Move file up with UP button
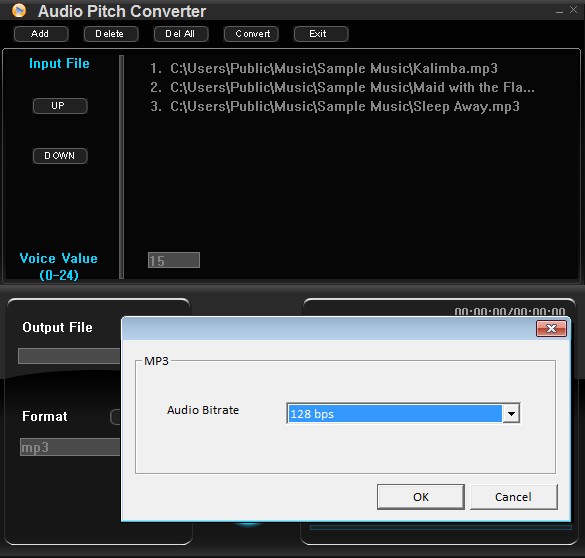The image size is (585, 558). [x=60, y=106]
